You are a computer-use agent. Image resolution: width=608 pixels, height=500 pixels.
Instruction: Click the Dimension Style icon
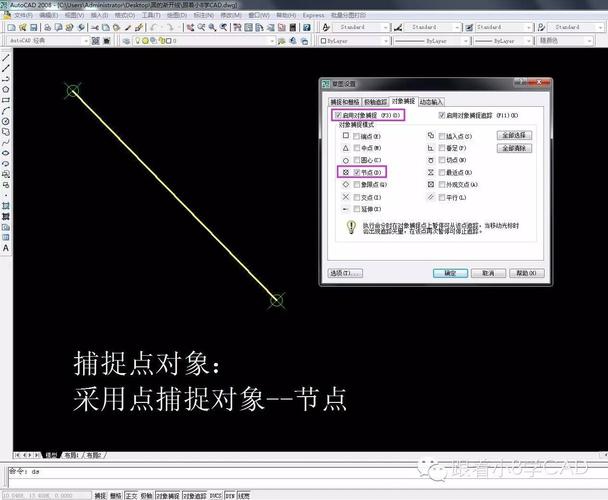point(398,28)
